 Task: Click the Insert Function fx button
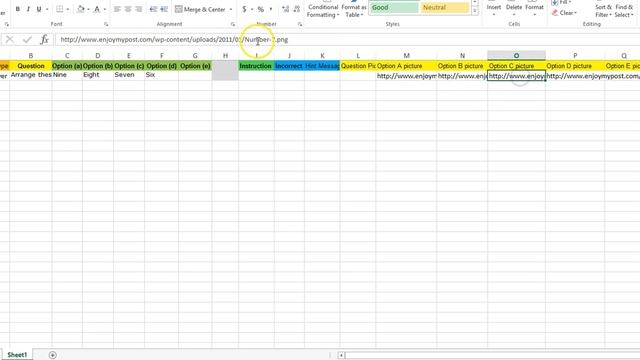44,40
